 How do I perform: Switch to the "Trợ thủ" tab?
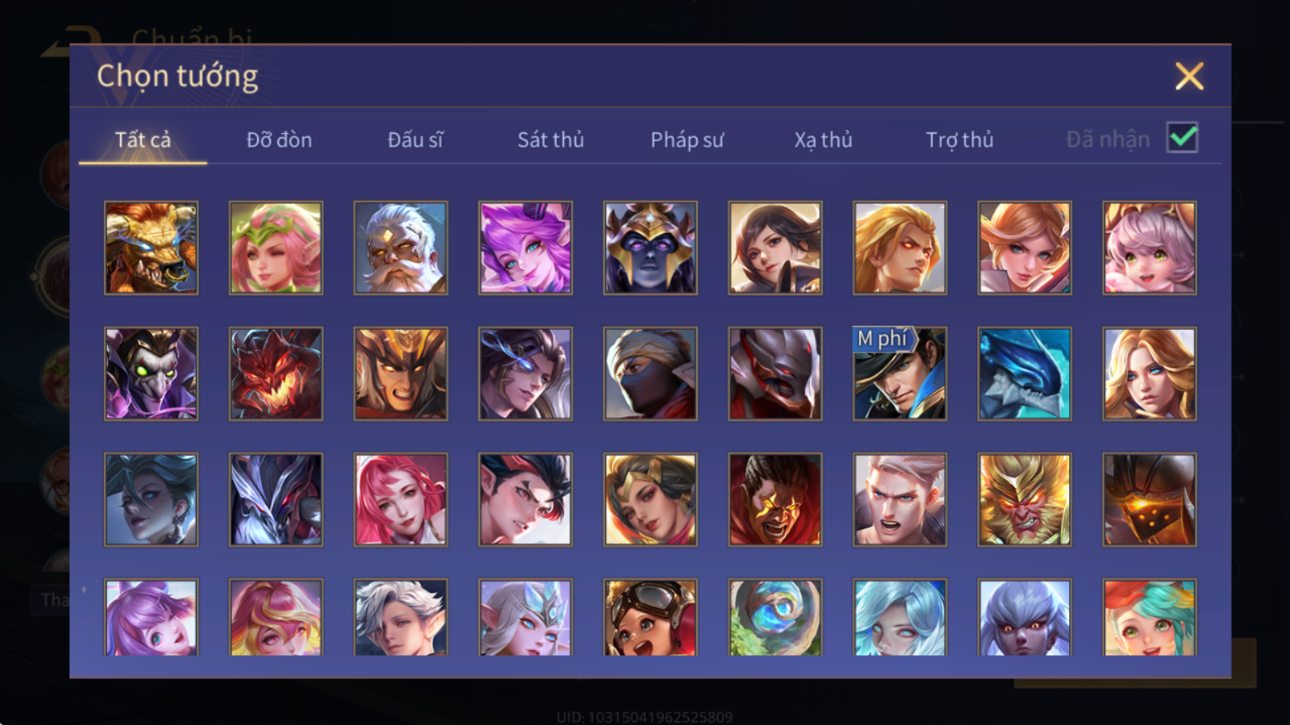959,140
